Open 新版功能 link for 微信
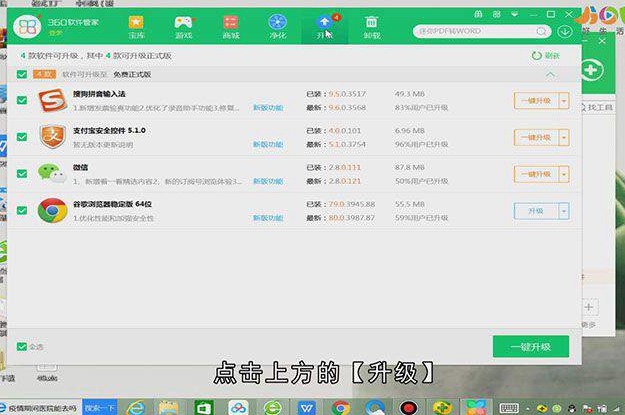This screenshot has height=415, width=625. pos(268,181)
